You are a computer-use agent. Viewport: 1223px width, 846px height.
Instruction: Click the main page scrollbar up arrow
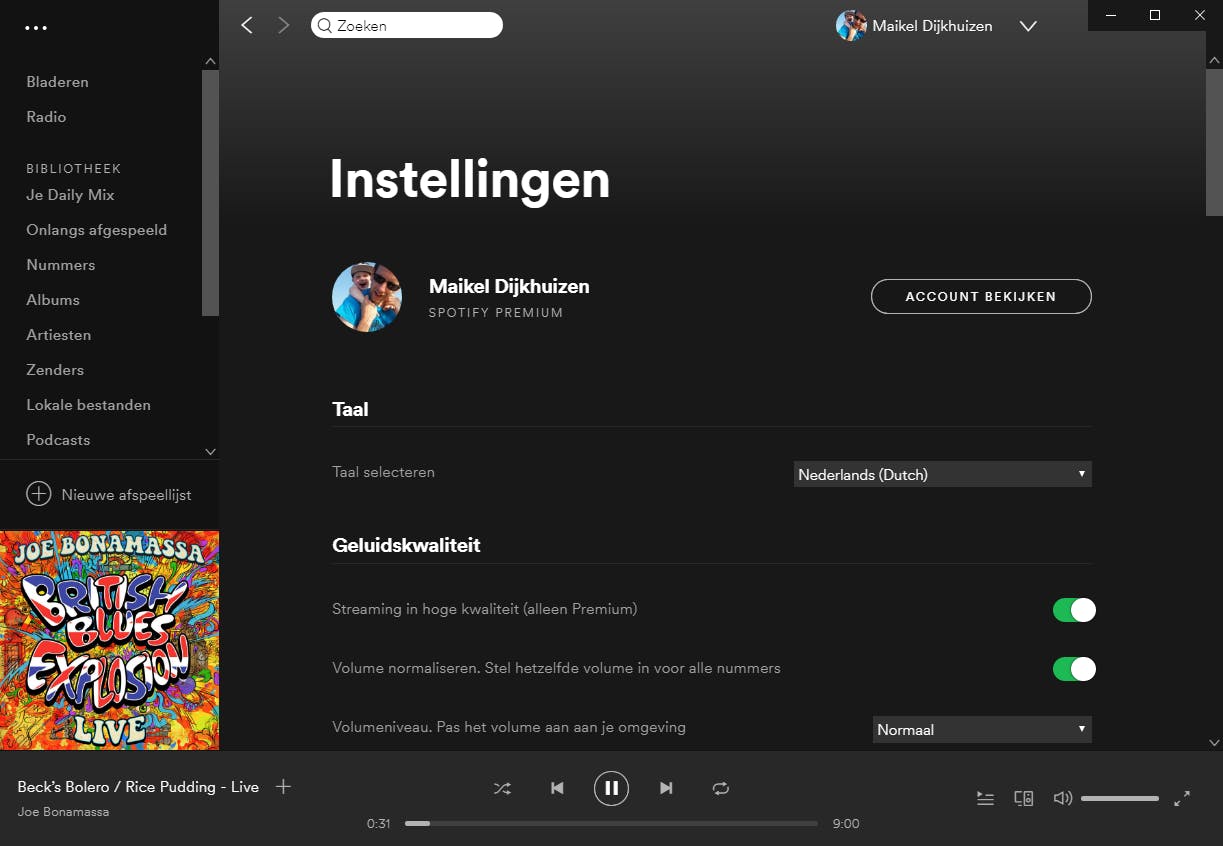pyautogui.click(x=1214, y=61)
